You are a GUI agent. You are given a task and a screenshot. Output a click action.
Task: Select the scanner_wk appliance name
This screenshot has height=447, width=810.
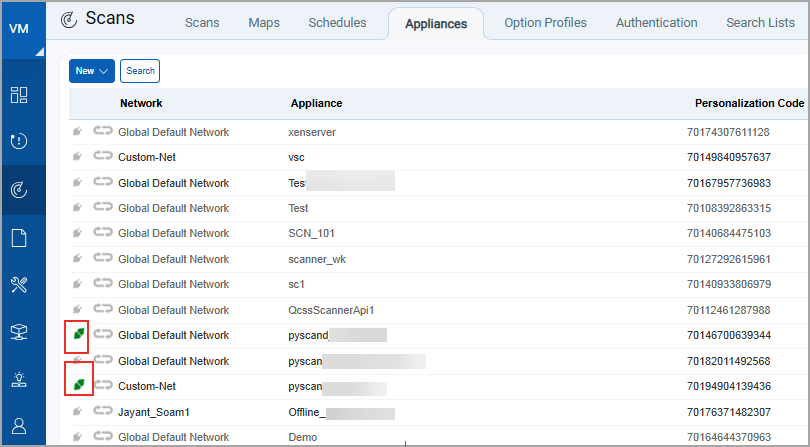point(317,259)
